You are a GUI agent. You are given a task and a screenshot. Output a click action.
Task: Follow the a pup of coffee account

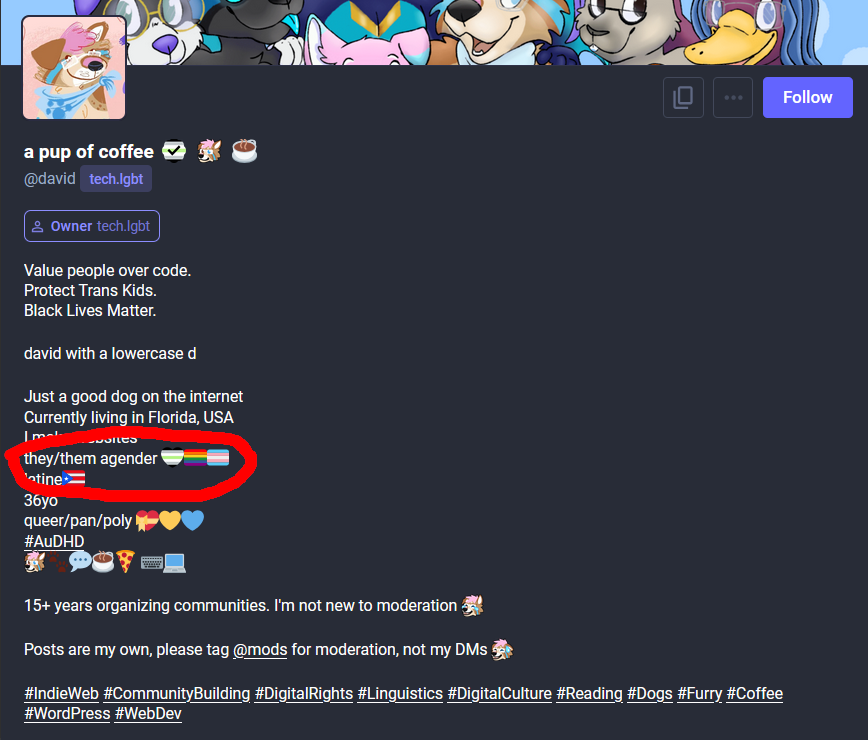[x=808, y=97]
